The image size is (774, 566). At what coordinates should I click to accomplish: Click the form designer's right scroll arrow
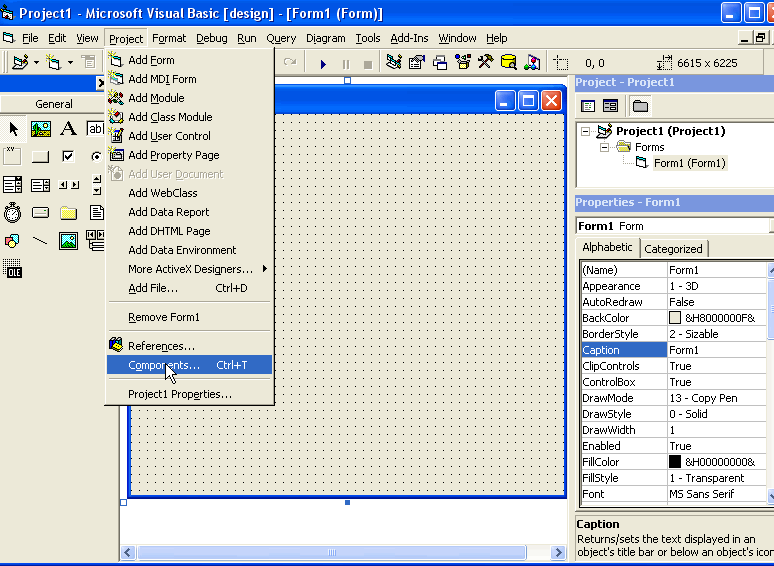coord(558,552)
